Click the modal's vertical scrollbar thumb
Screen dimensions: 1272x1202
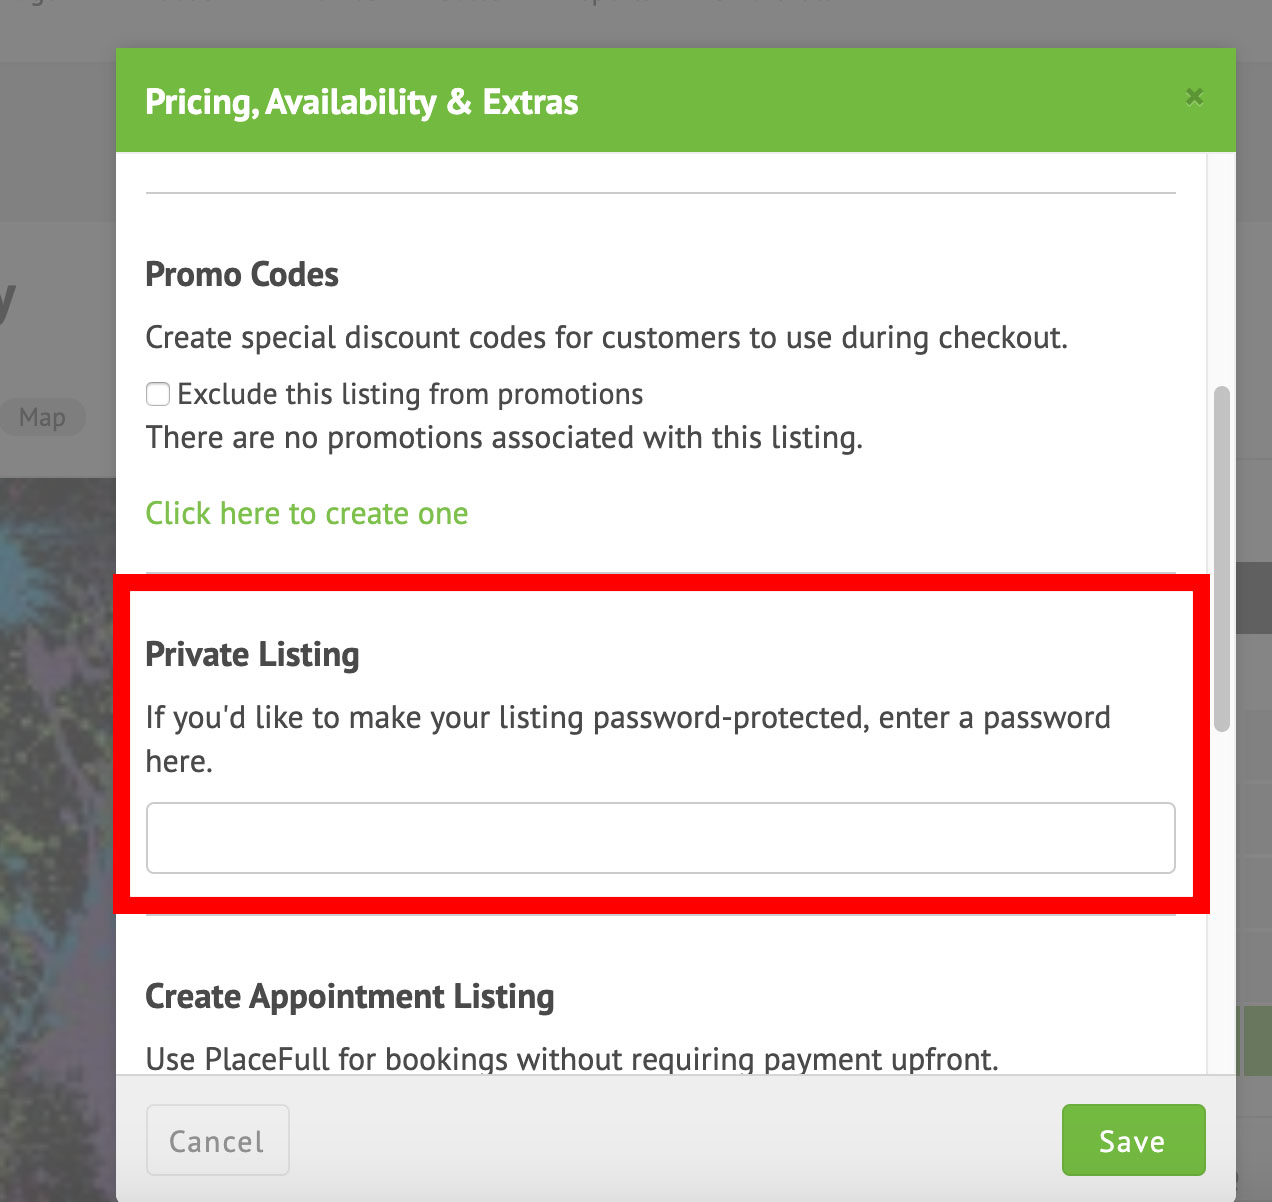pyautogui.click(x=1221, y=559)
